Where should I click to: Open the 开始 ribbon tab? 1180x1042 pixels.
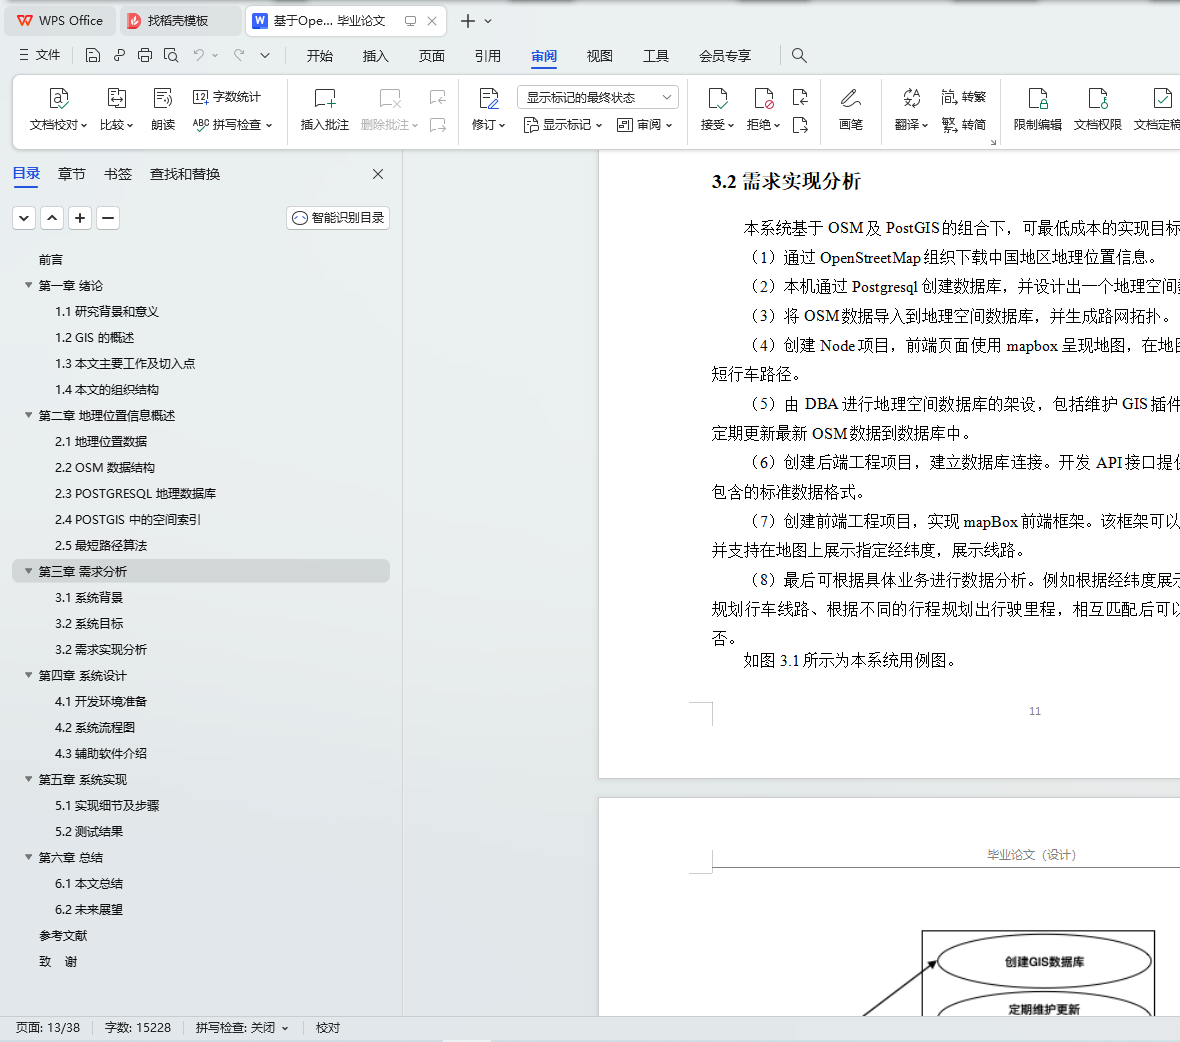pyautogui.click(x=320, y=56)
